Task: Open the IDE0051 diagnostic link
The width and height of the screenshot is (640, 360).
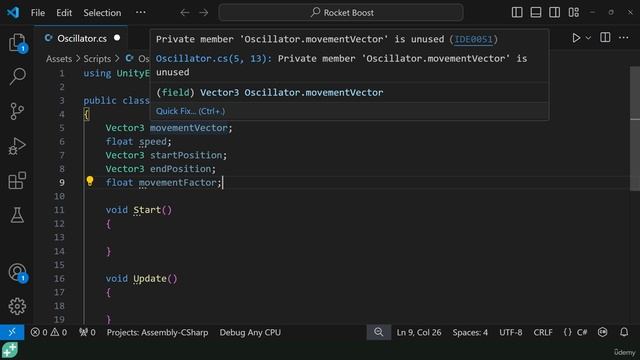Action: pyautogui.click(x=473, y=39)
